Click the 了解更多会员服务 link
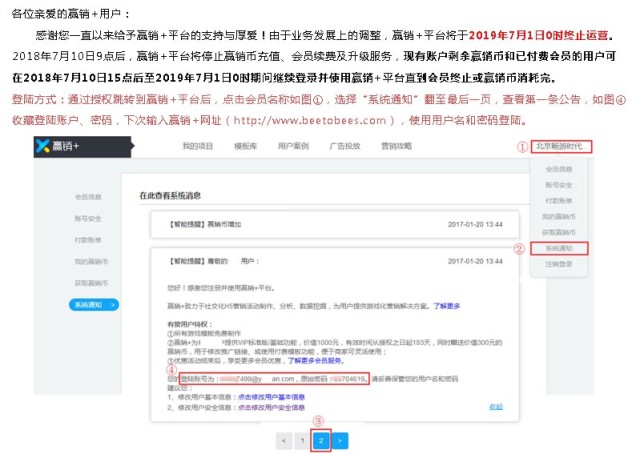 coord(316,361)
